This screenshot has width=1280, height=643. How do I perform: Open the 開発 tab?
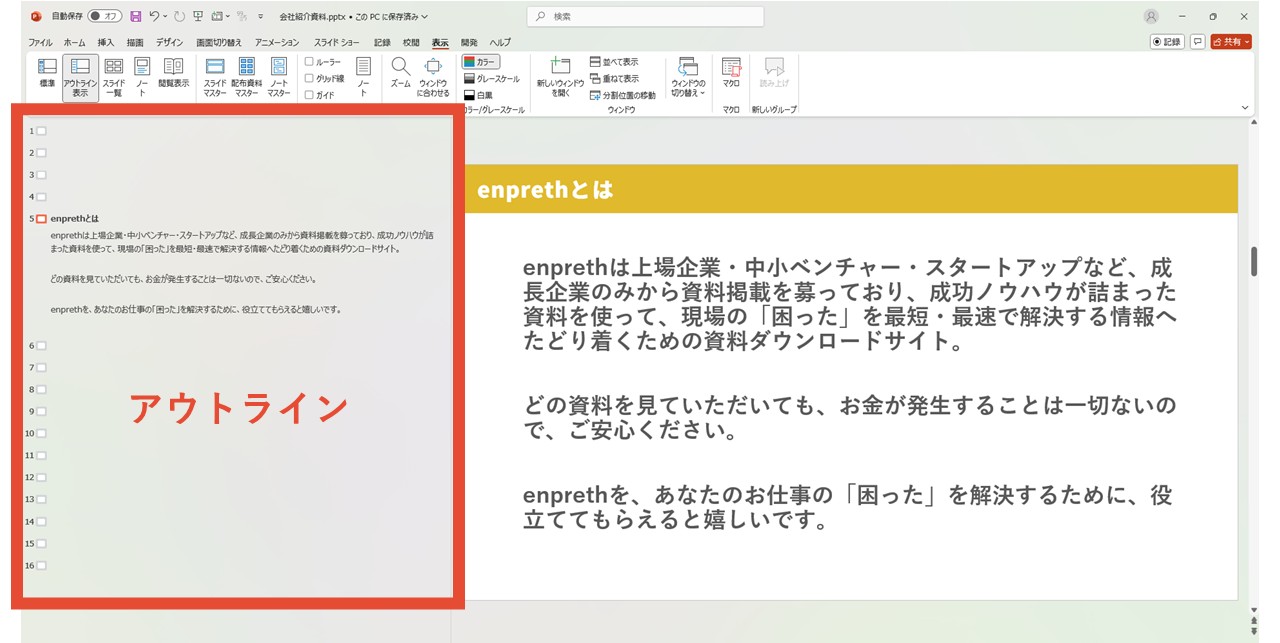coord(469,43)
